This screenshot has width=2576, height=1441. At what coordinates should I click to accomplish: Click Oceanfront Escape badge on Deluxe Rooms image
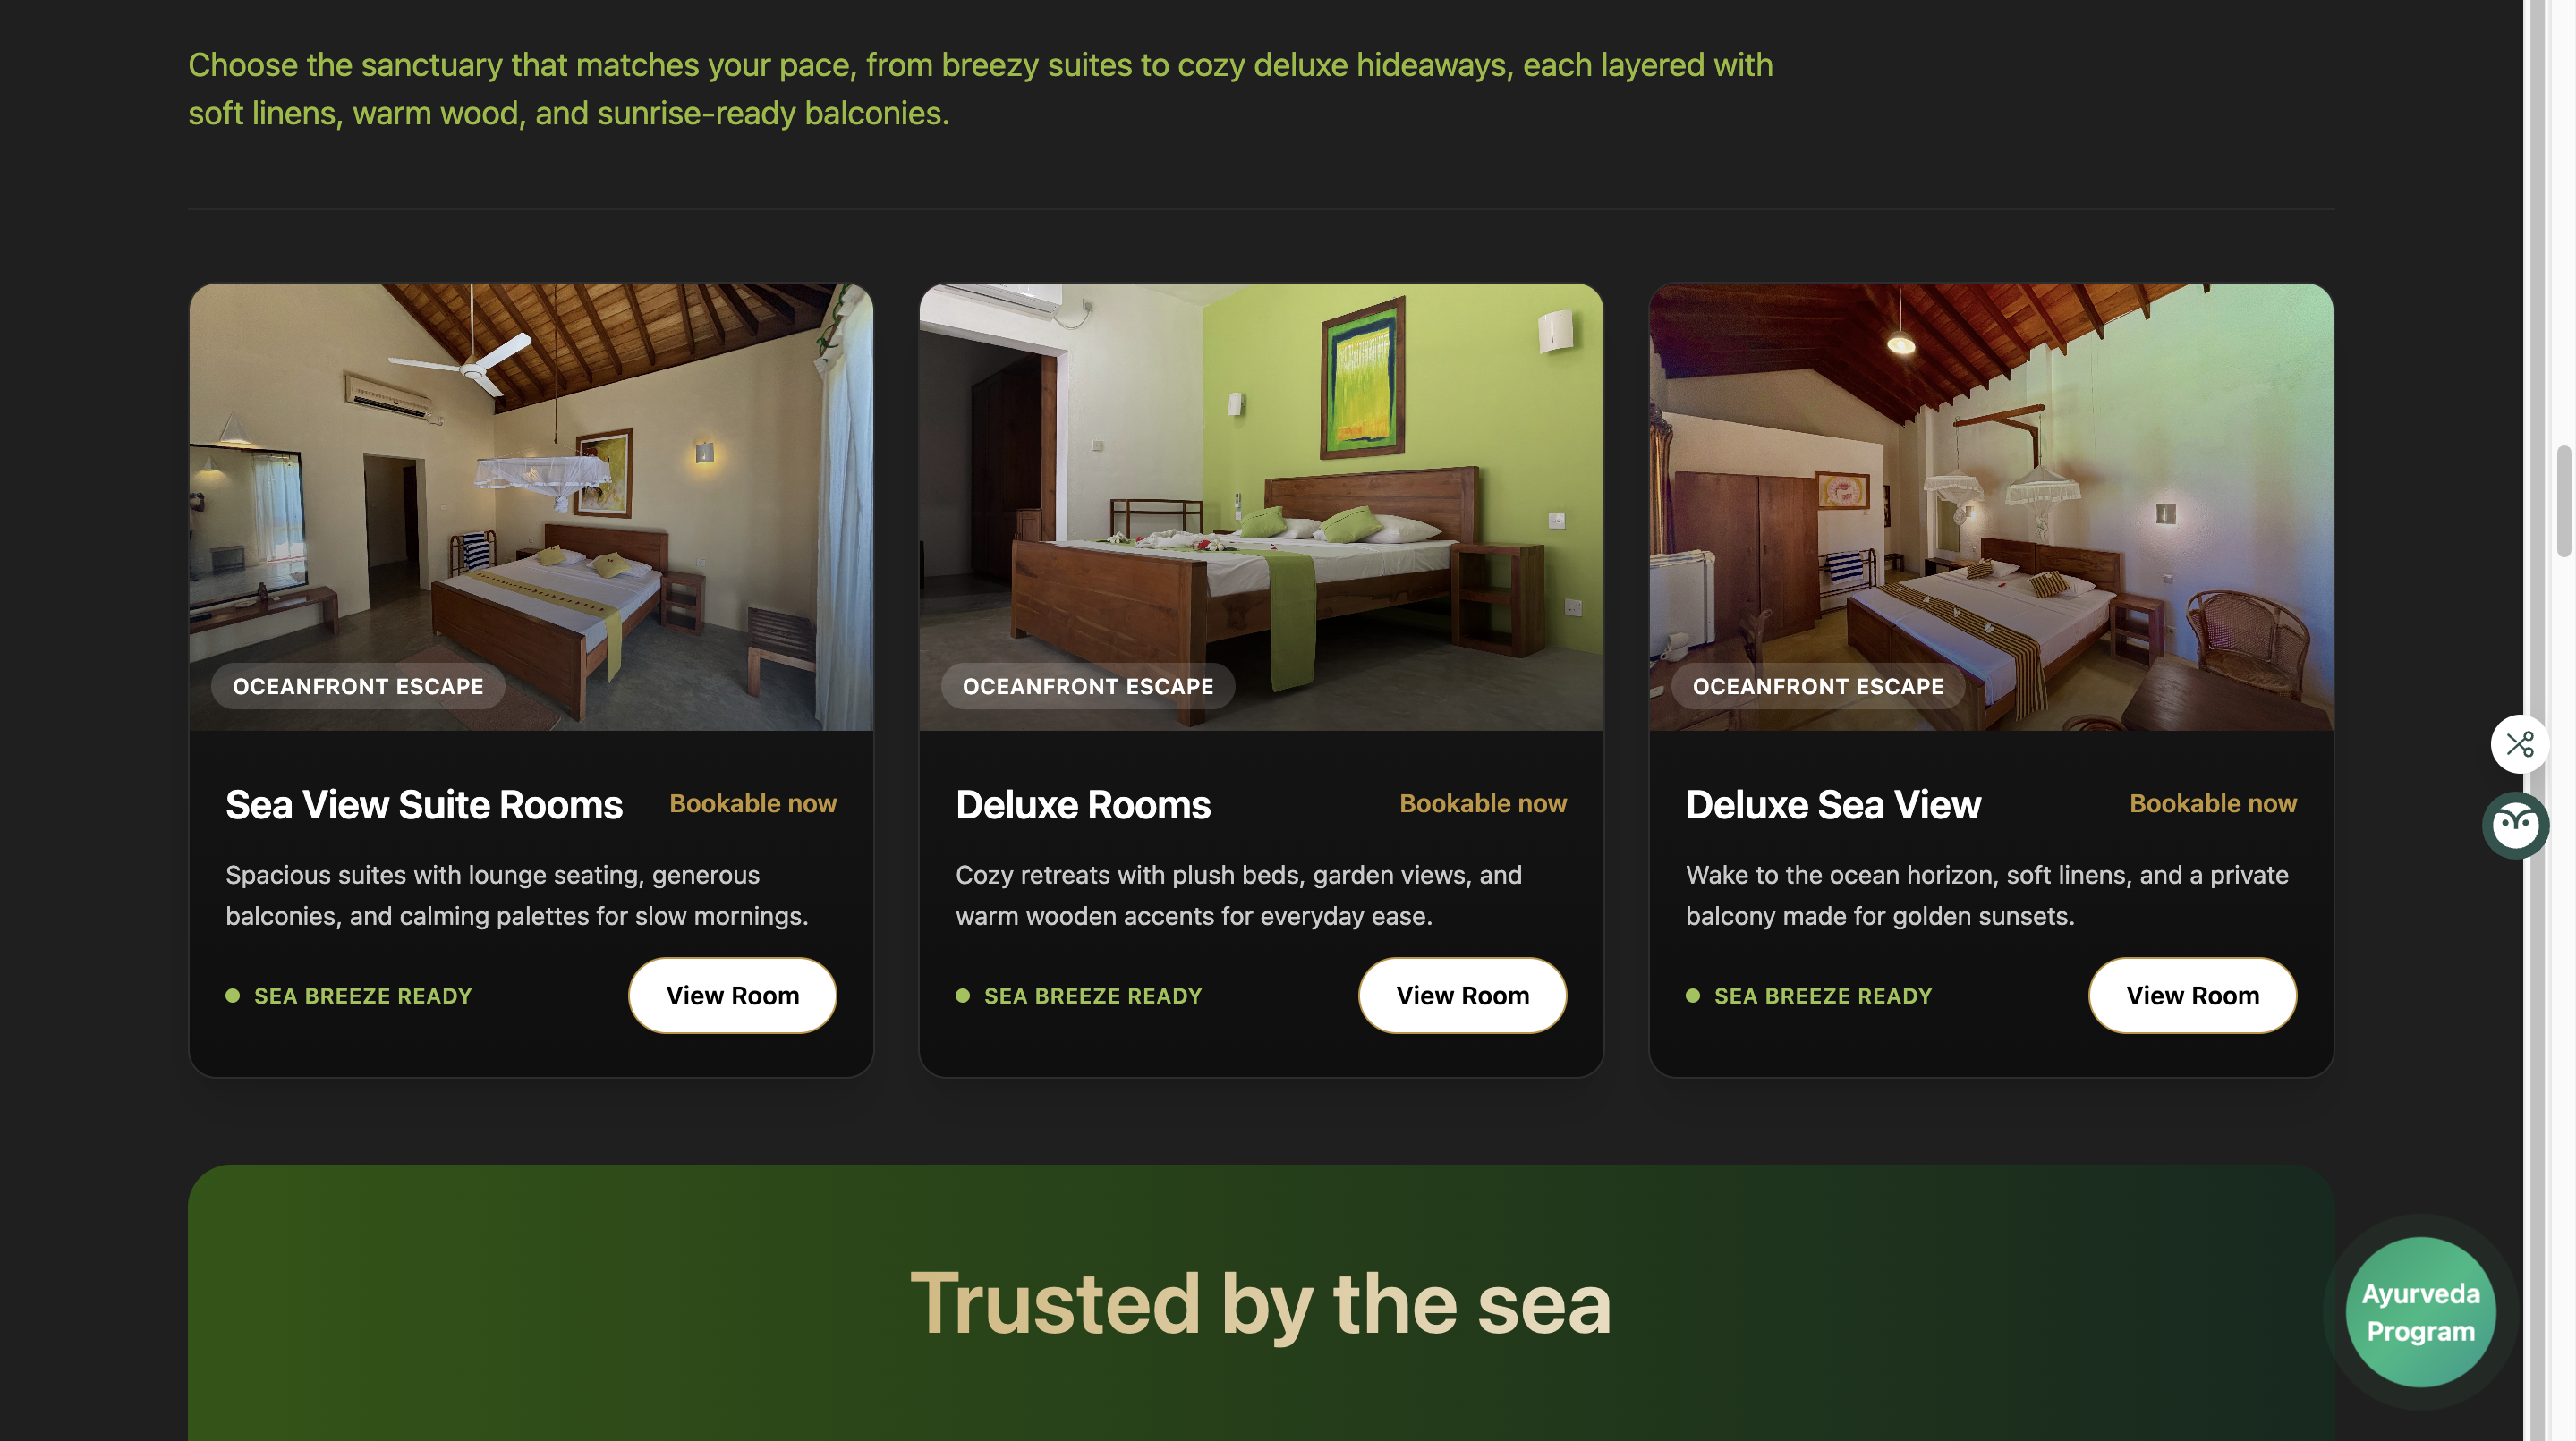1088,686
